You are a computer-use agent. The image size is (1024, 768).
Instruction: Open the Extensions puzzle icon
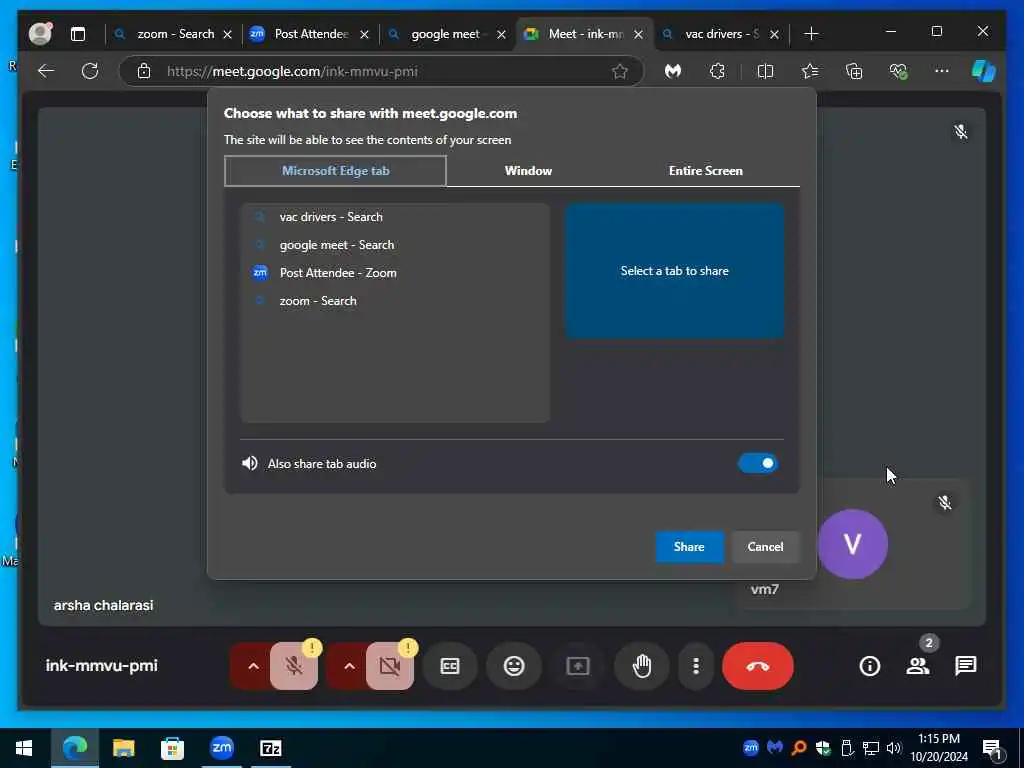click(718, 71)
